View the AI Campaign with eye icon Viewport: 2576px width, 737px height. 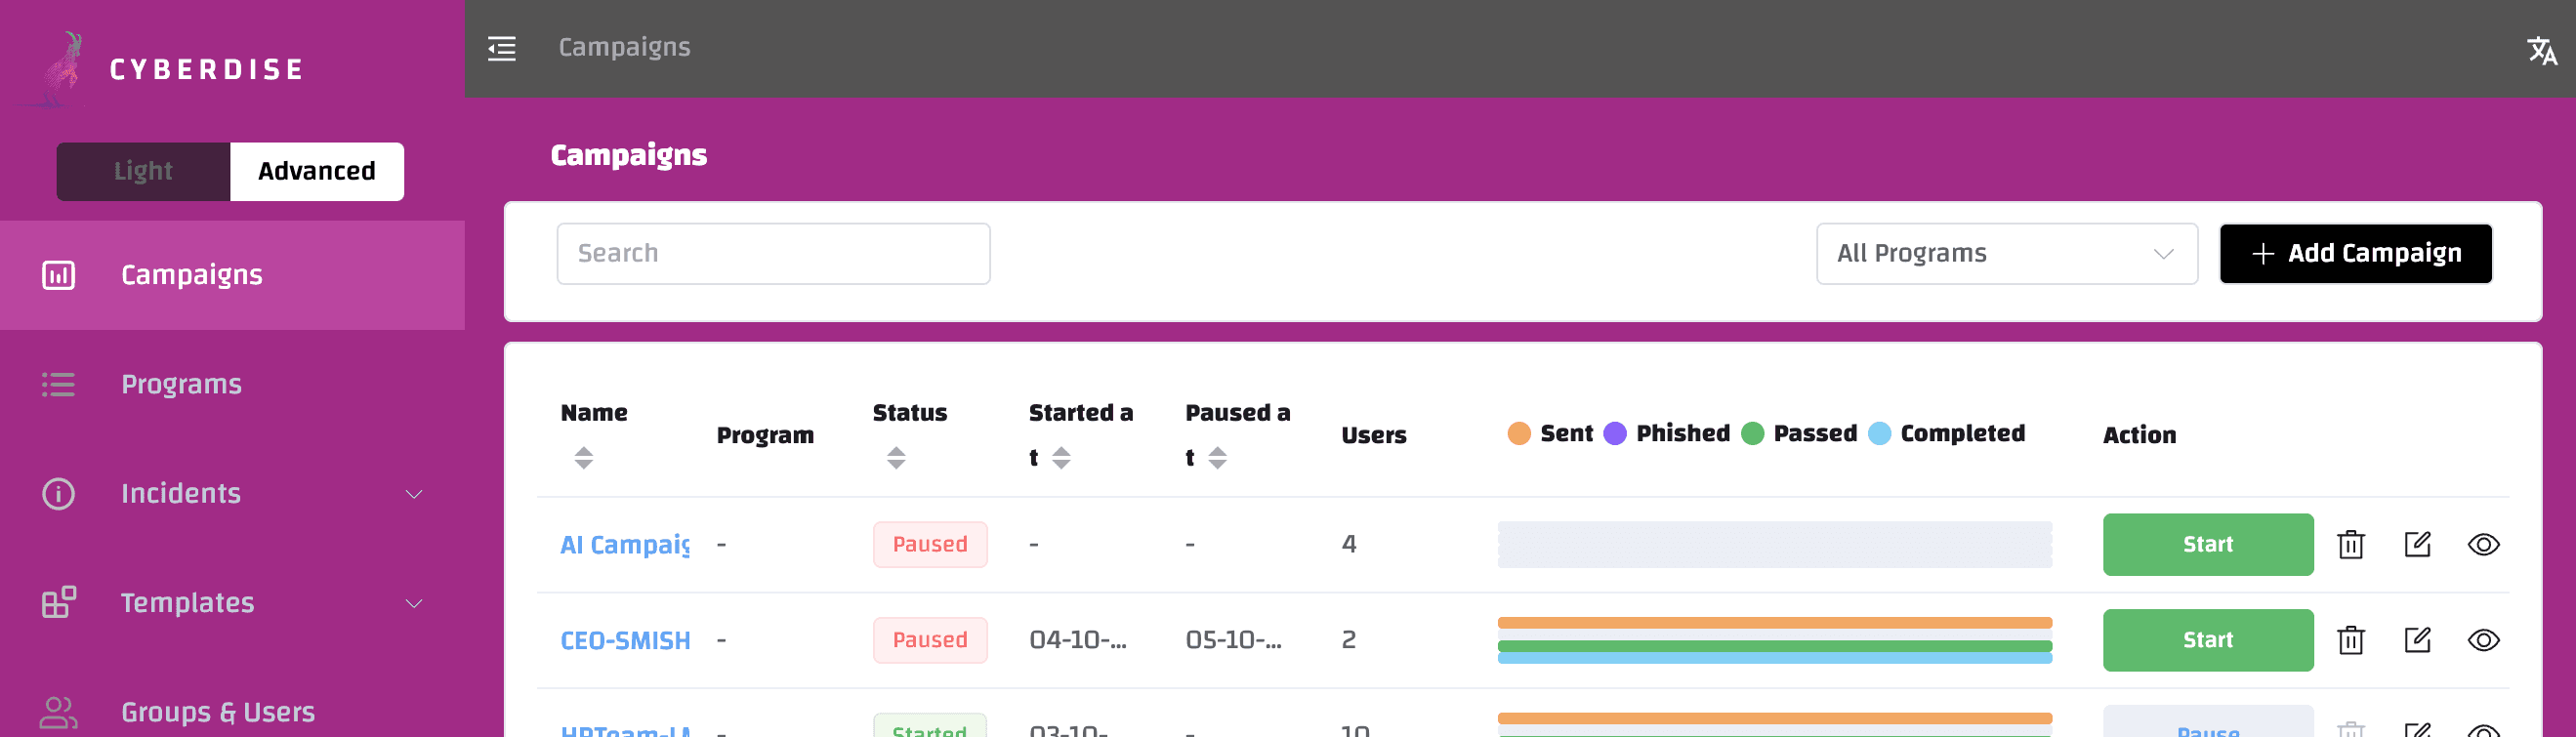[x=2484, y=544]
